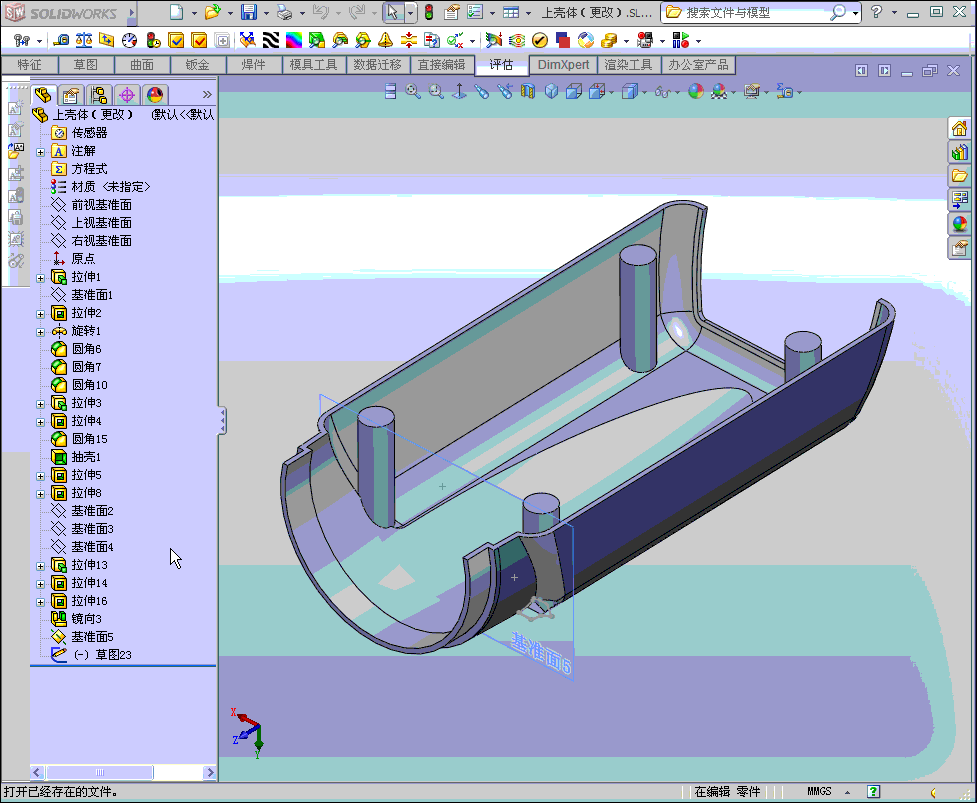The image size is (977, 803).
Task: Open Mass Properties scale icon
Action: [83, 40]
